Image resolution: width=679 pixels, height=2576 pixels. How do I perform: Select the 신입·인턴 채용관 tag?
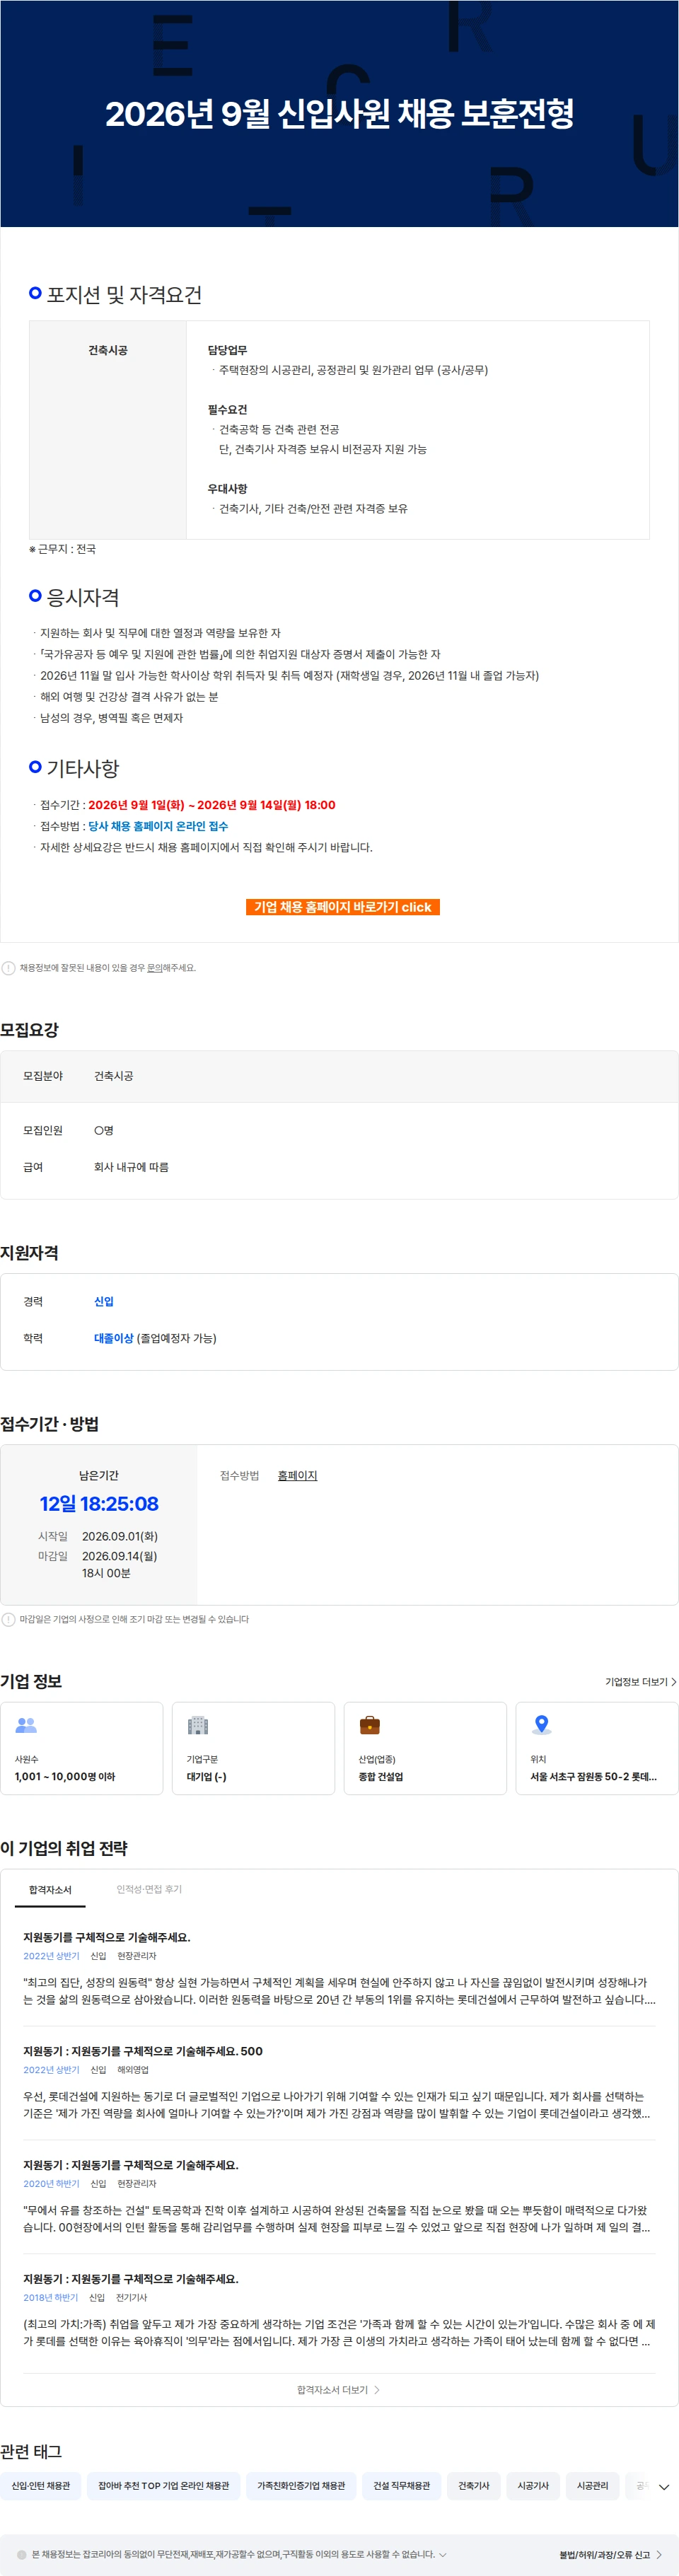click(x=41, y=2485)
